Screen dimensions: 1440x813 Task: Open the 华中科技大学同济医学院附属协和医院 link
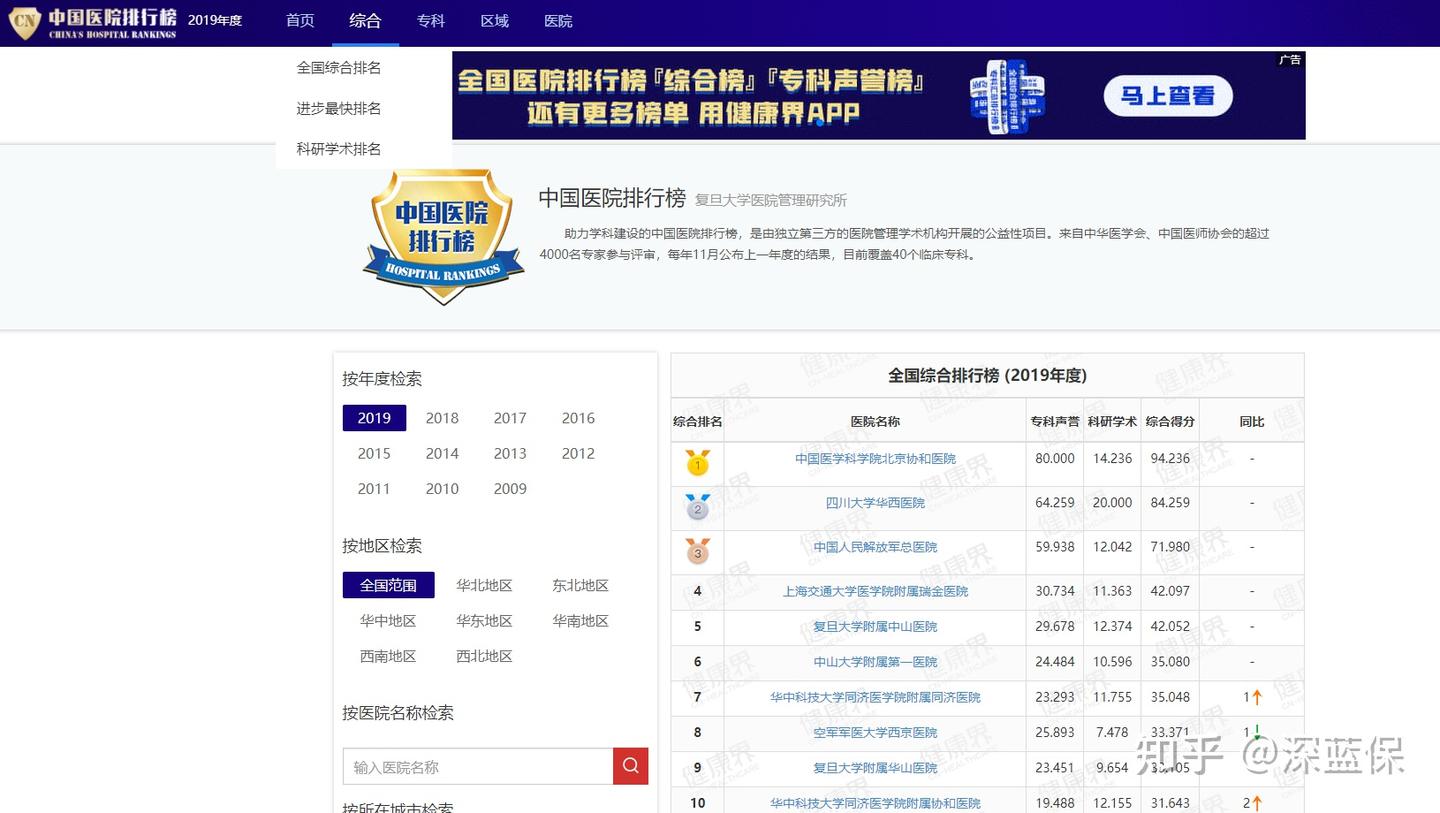875,803
